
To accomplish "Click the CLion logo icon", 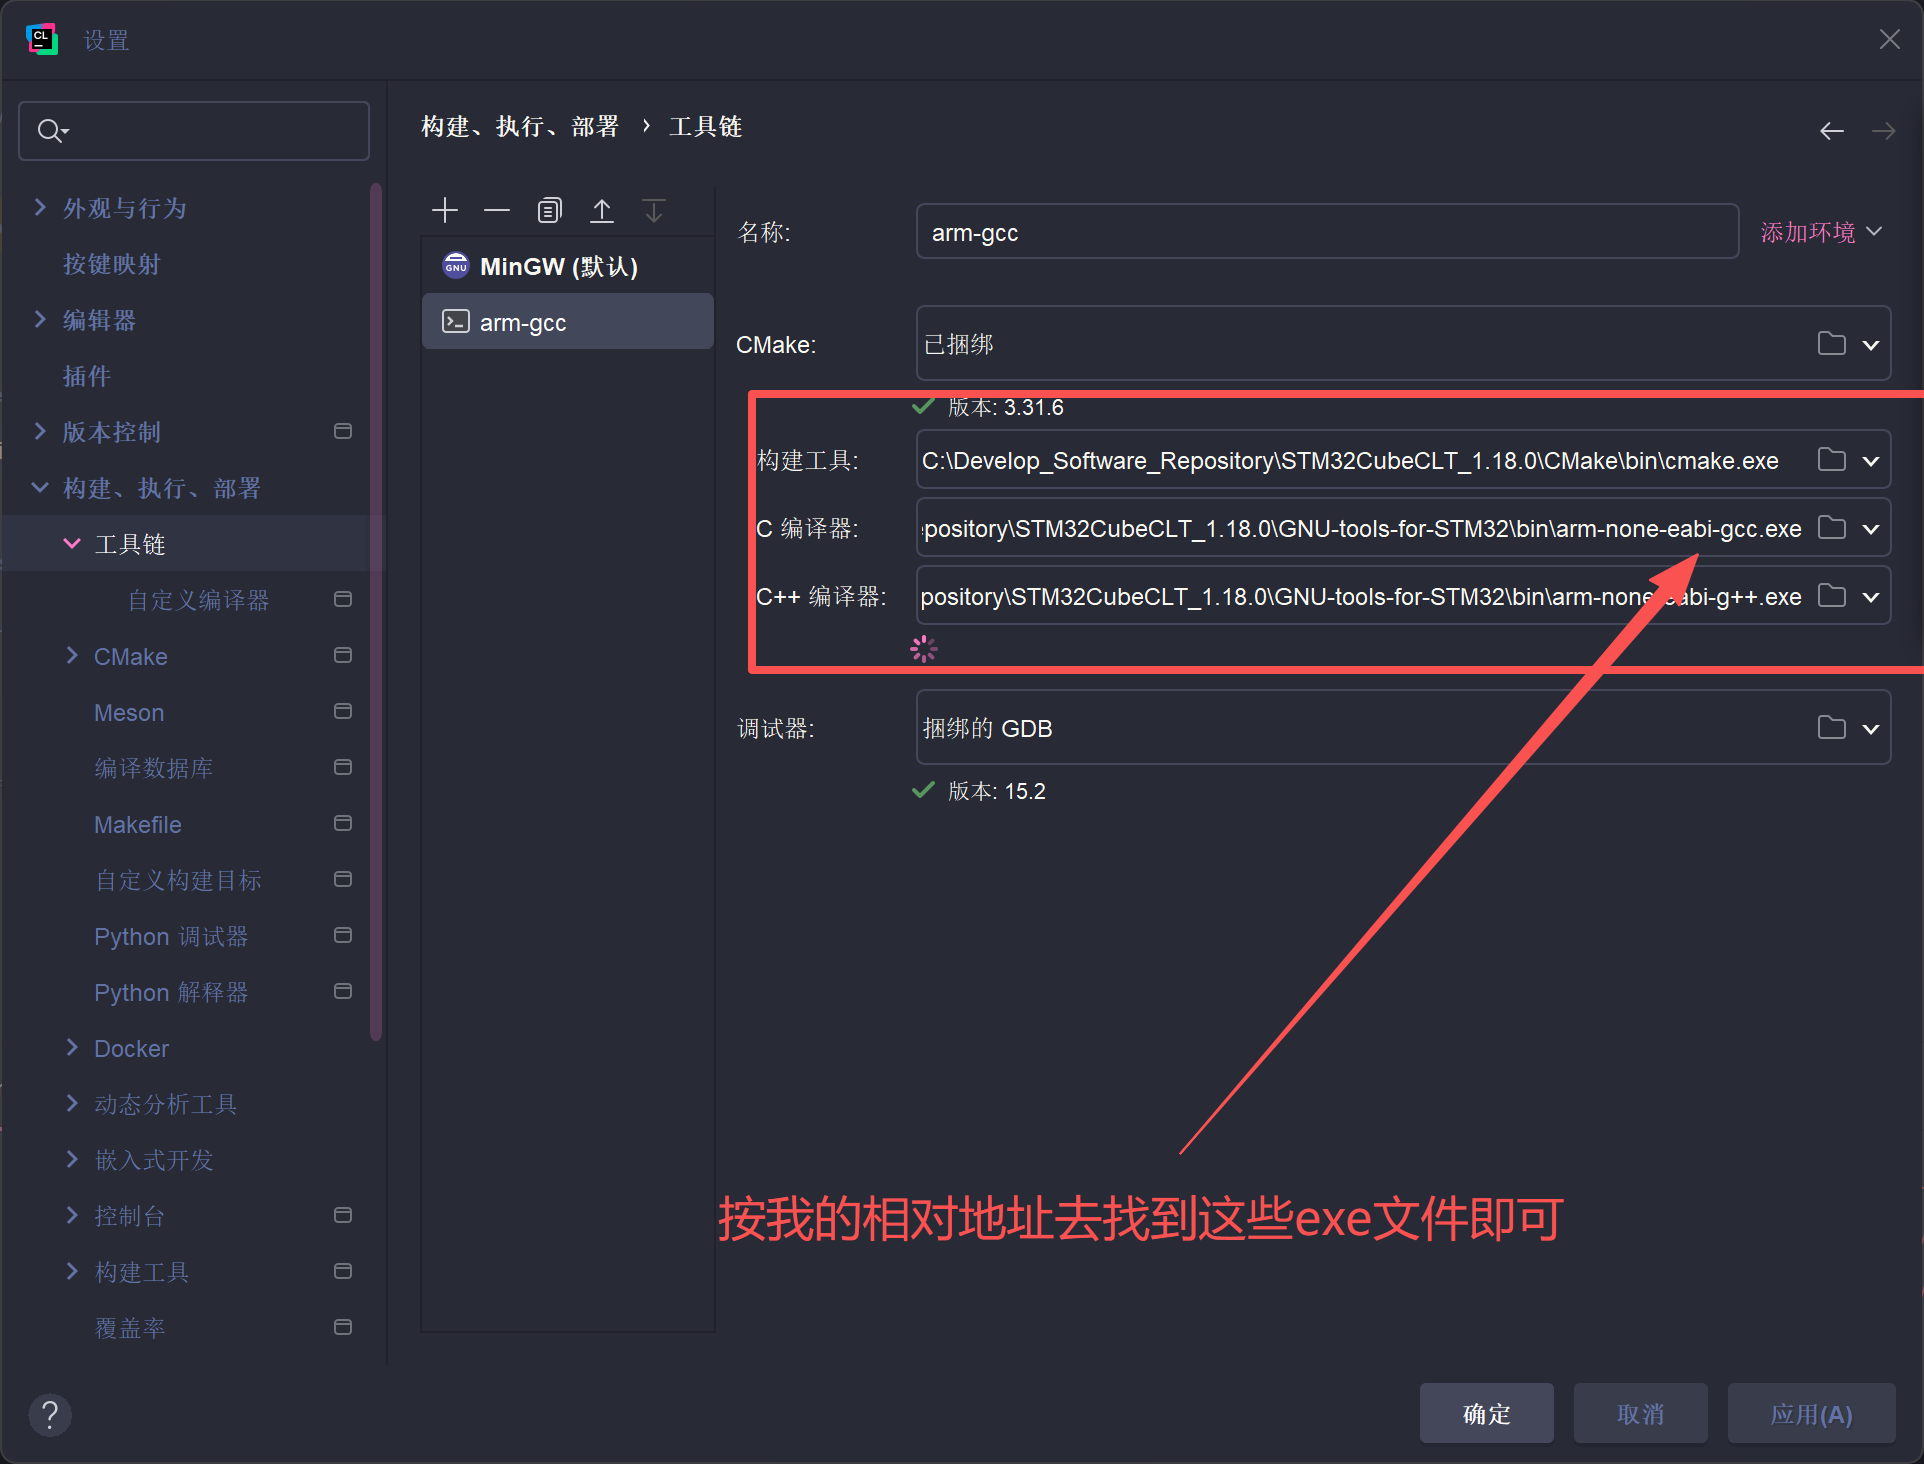I will point(41,40).
